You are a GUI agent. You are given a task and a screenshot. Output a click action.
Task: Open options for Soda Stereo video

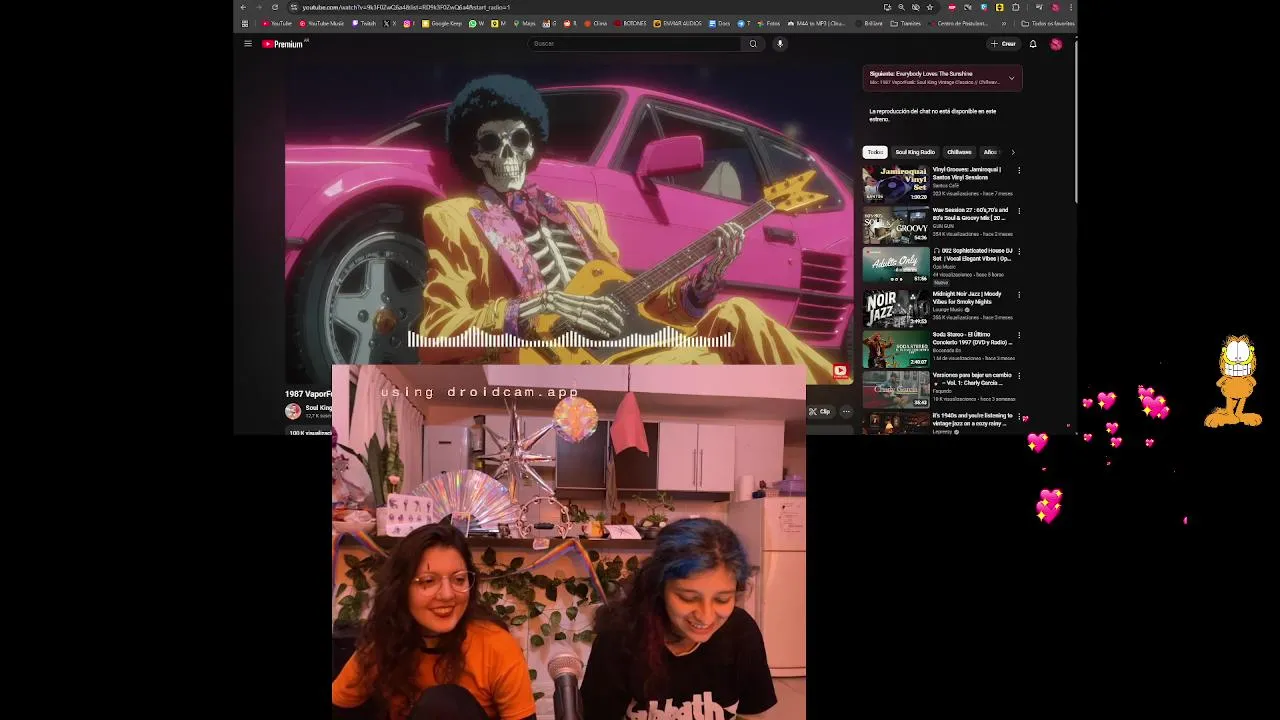coord(1019,335)
